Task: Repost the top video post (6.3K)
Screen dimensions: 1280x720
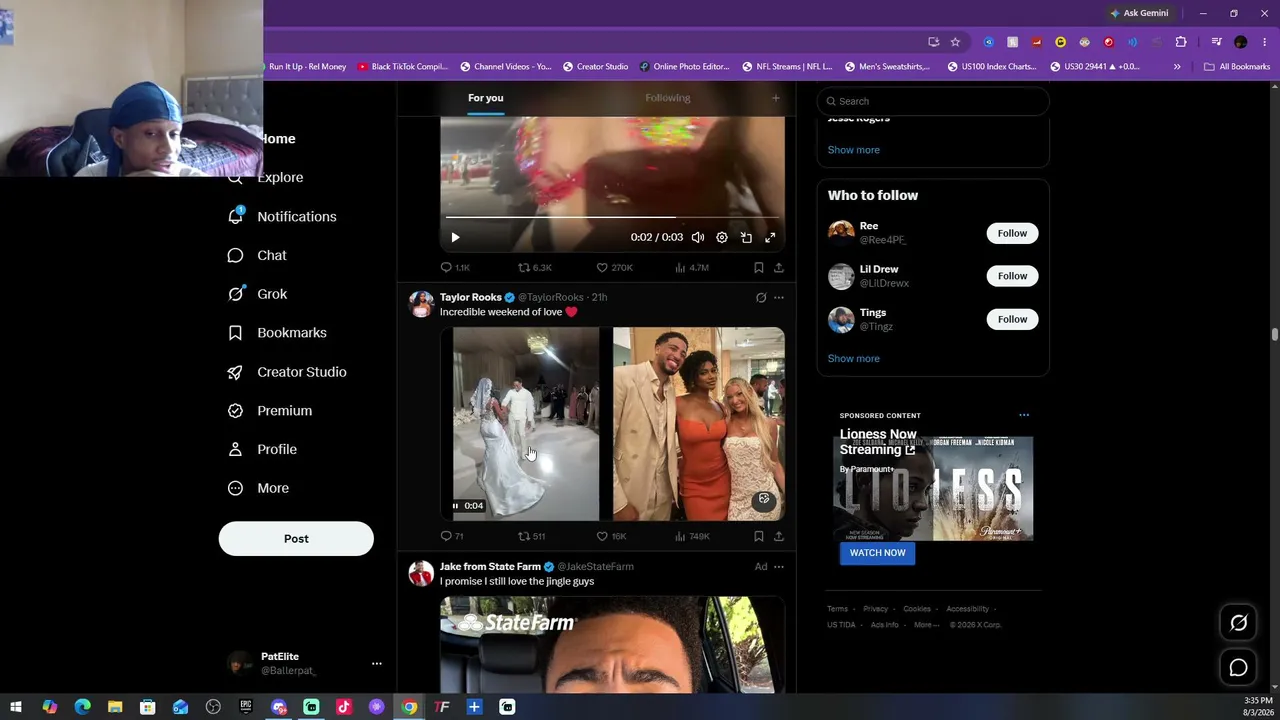Action: (534, 268)
